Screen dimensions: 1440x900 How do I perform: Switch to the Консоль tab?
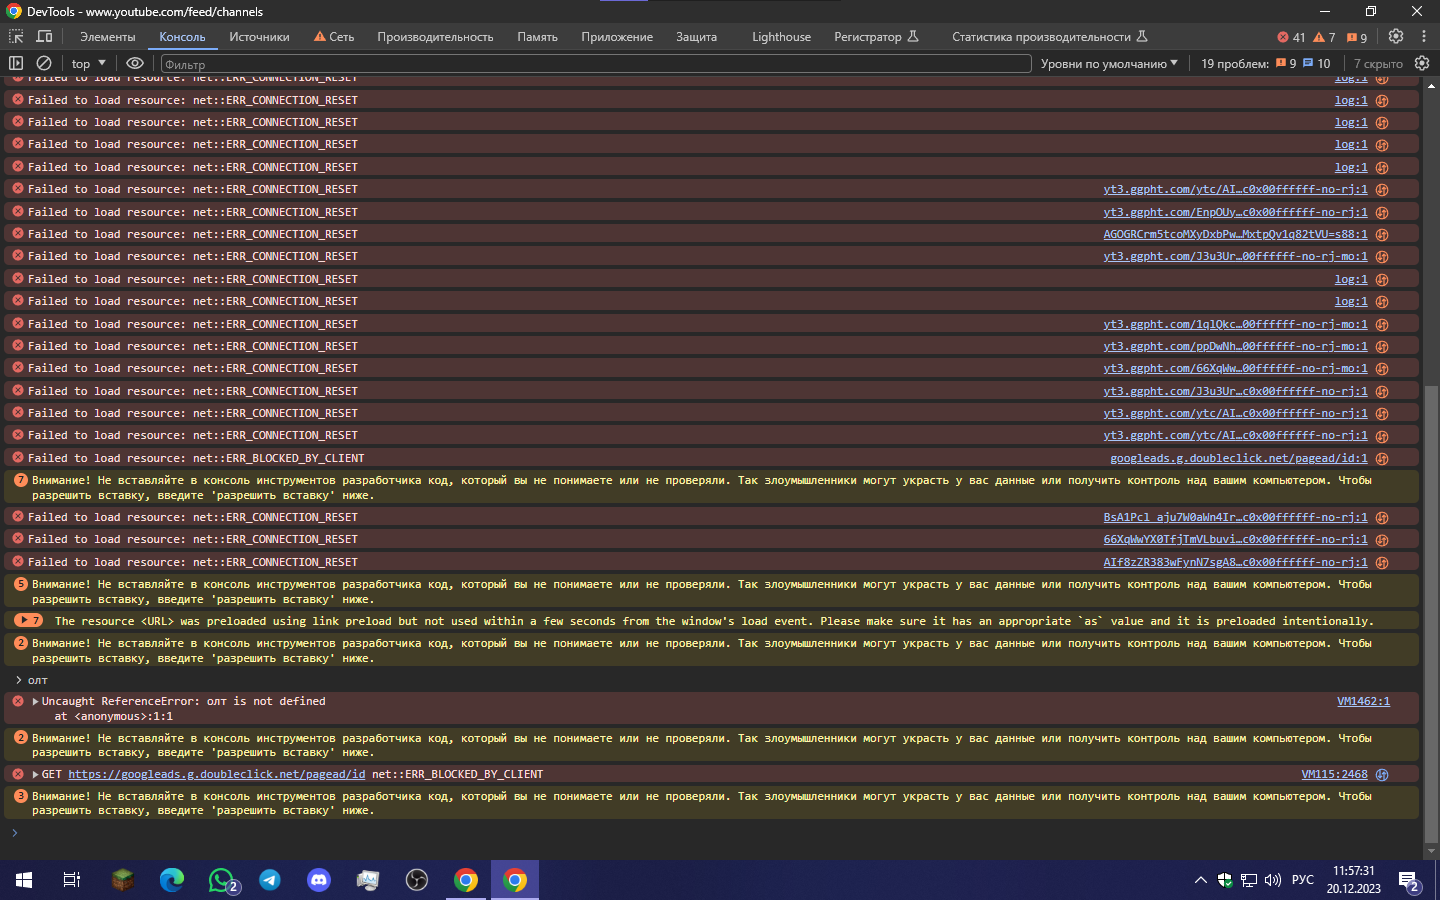pos(182,37)
